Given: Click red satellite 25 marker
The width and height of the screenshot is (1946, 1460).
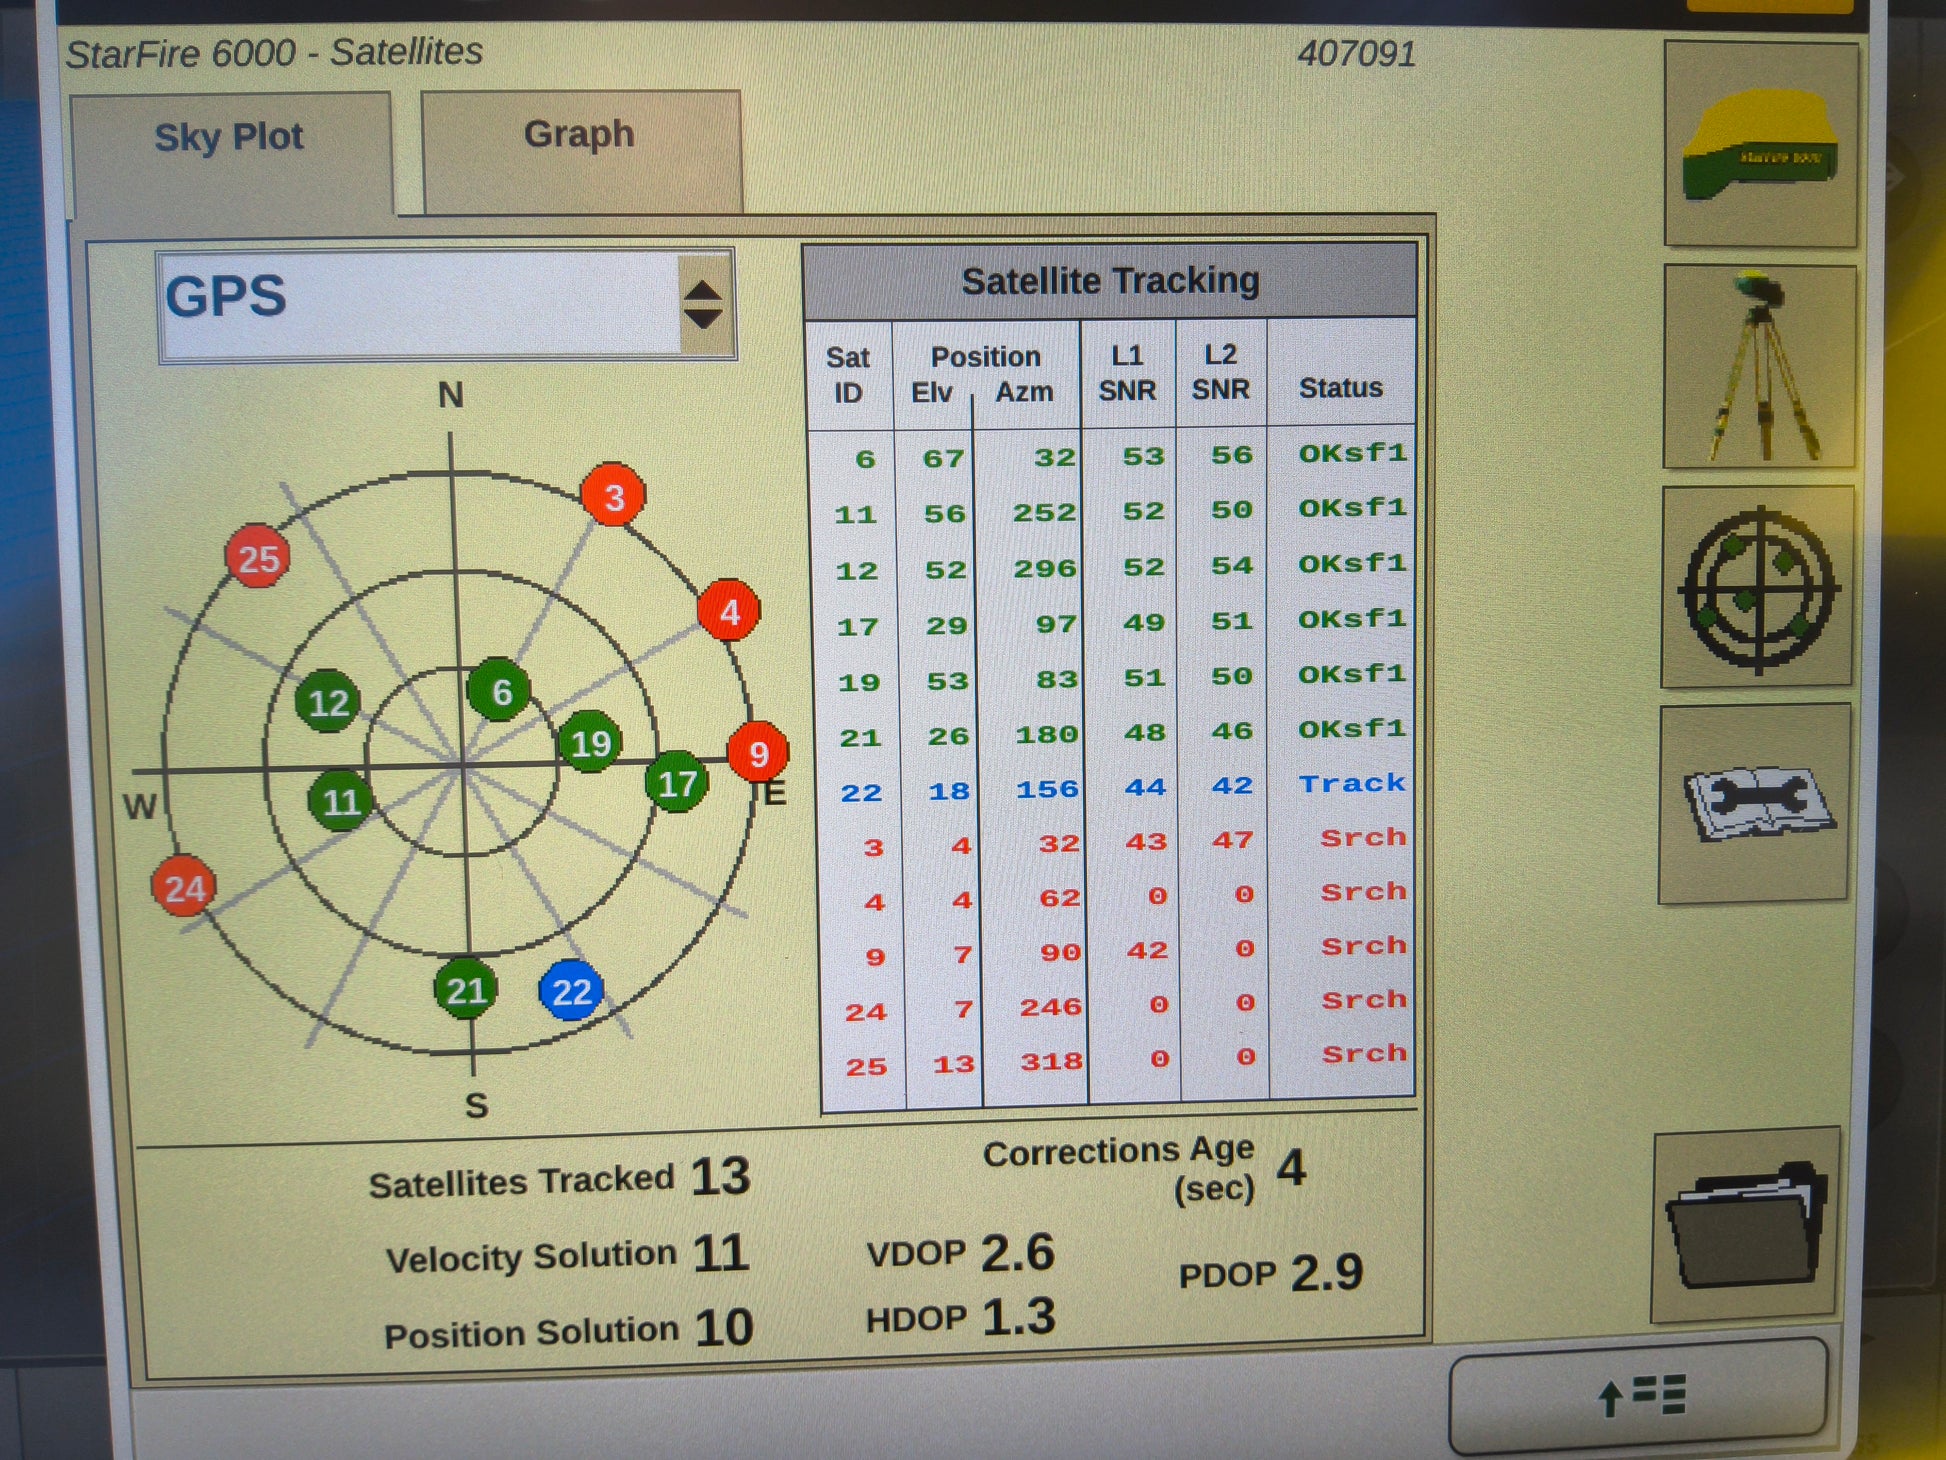Looking at the screenshot, I should [x=258, y=557].
